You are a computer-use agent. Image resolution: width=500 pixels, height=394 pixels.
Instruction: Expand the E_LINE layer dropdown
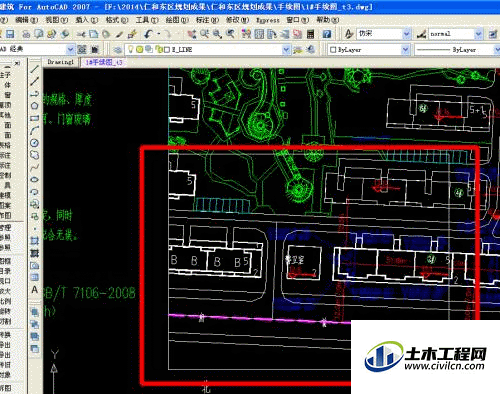click(286, 50)
